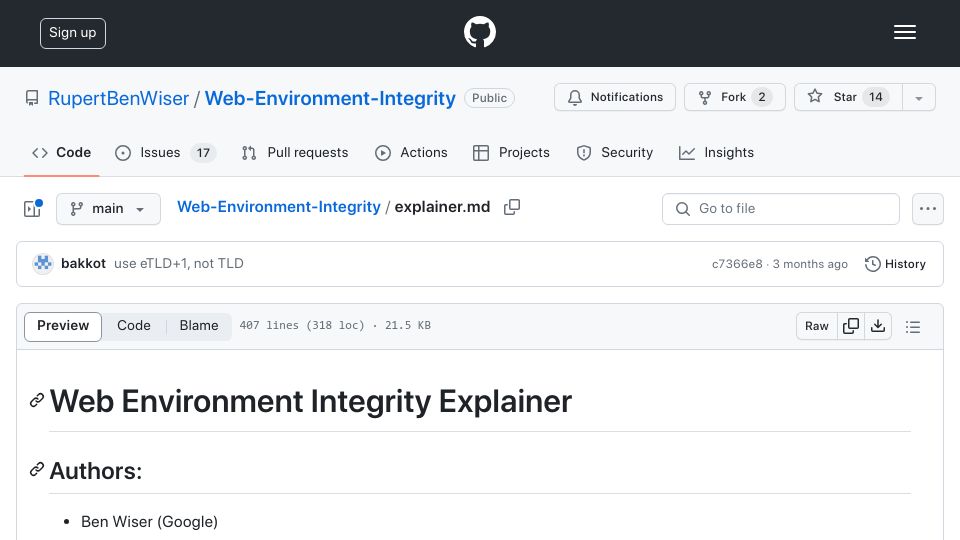Open the document outline icon
The image size is (960, 540).
913,326
